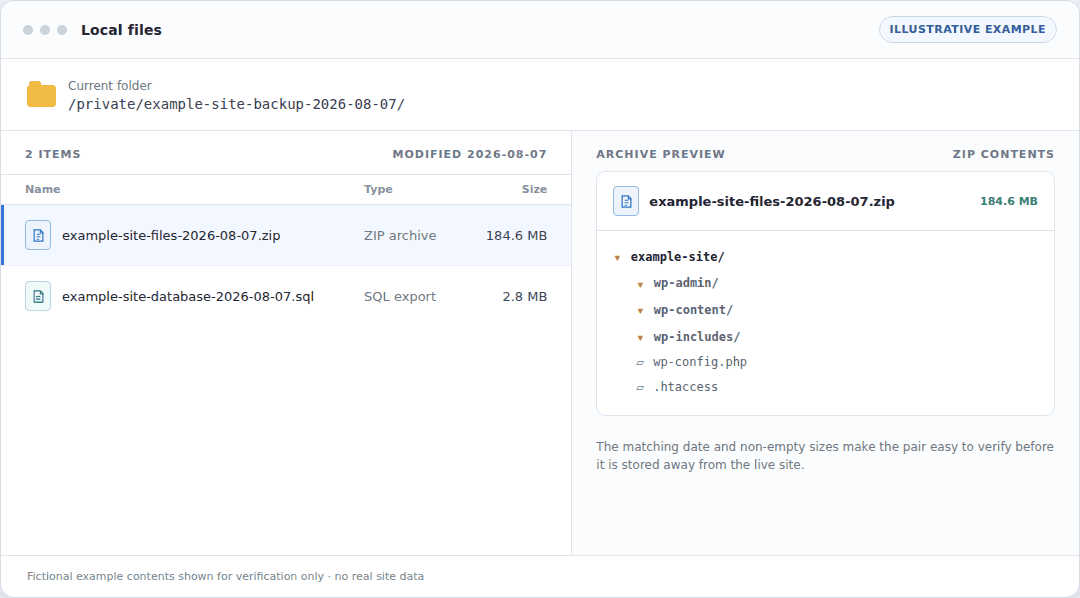
Task: Click the 2 ITEMS count label
Action: pyautogui.click(x=53, y=154)
